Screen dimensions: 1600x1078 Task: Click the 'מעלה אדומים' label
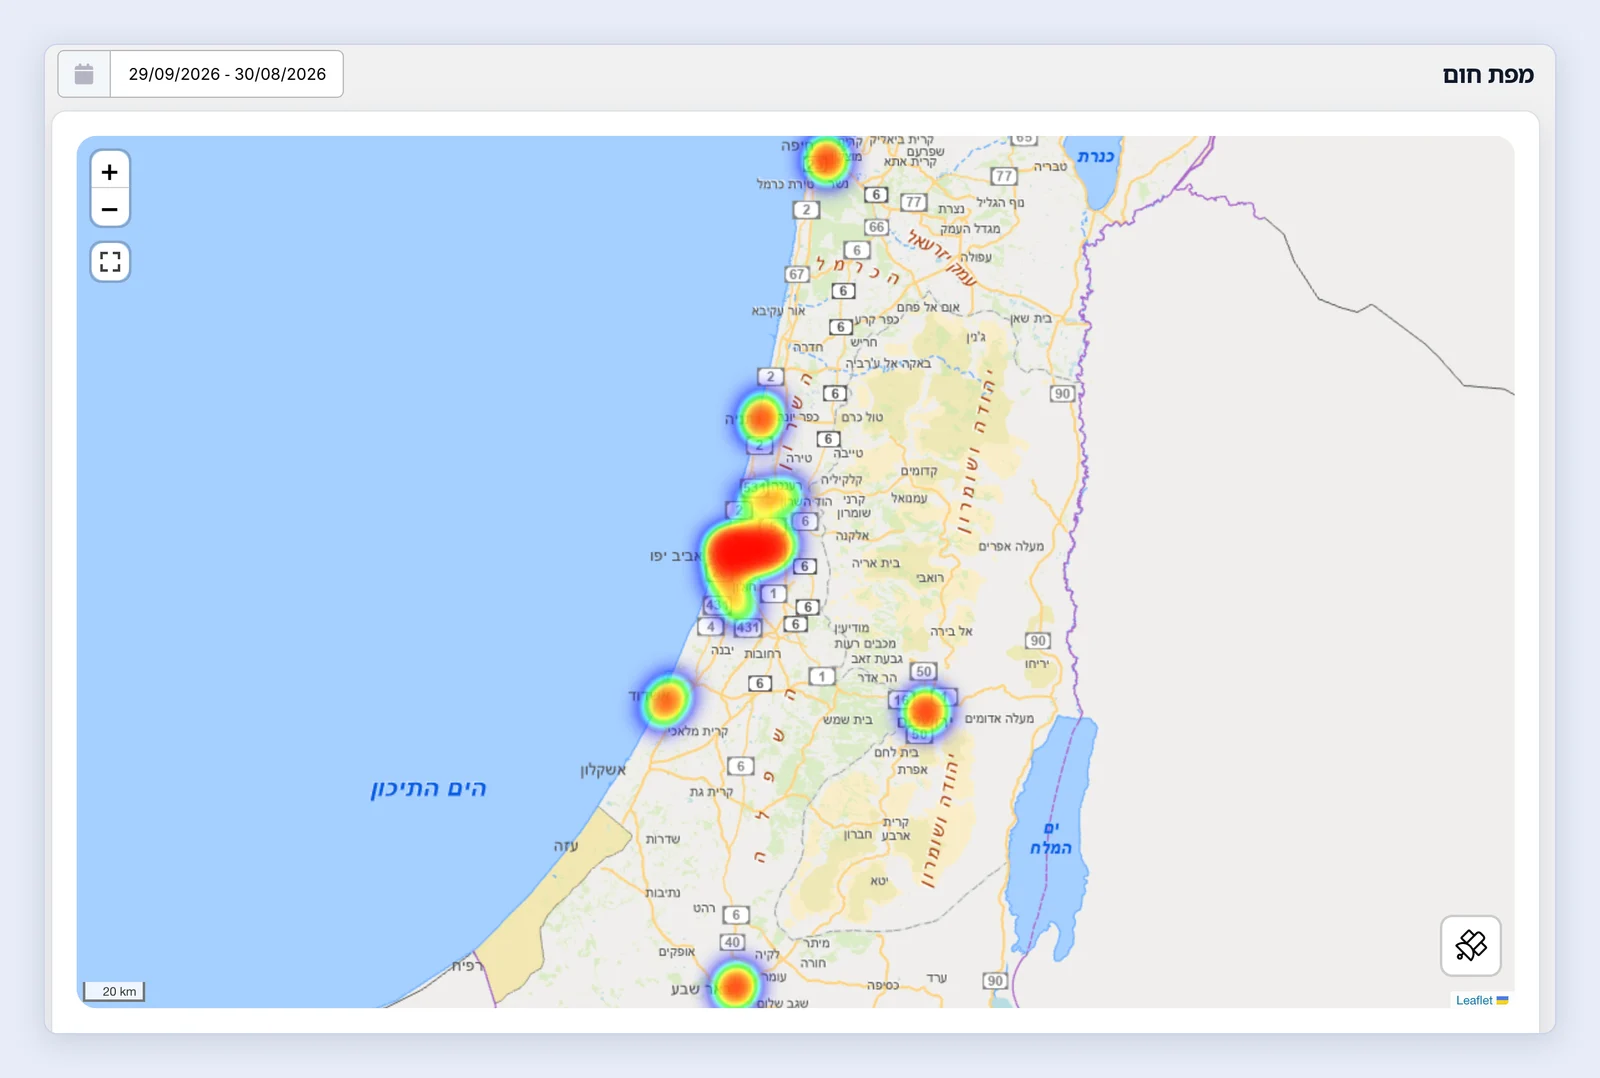999,719
